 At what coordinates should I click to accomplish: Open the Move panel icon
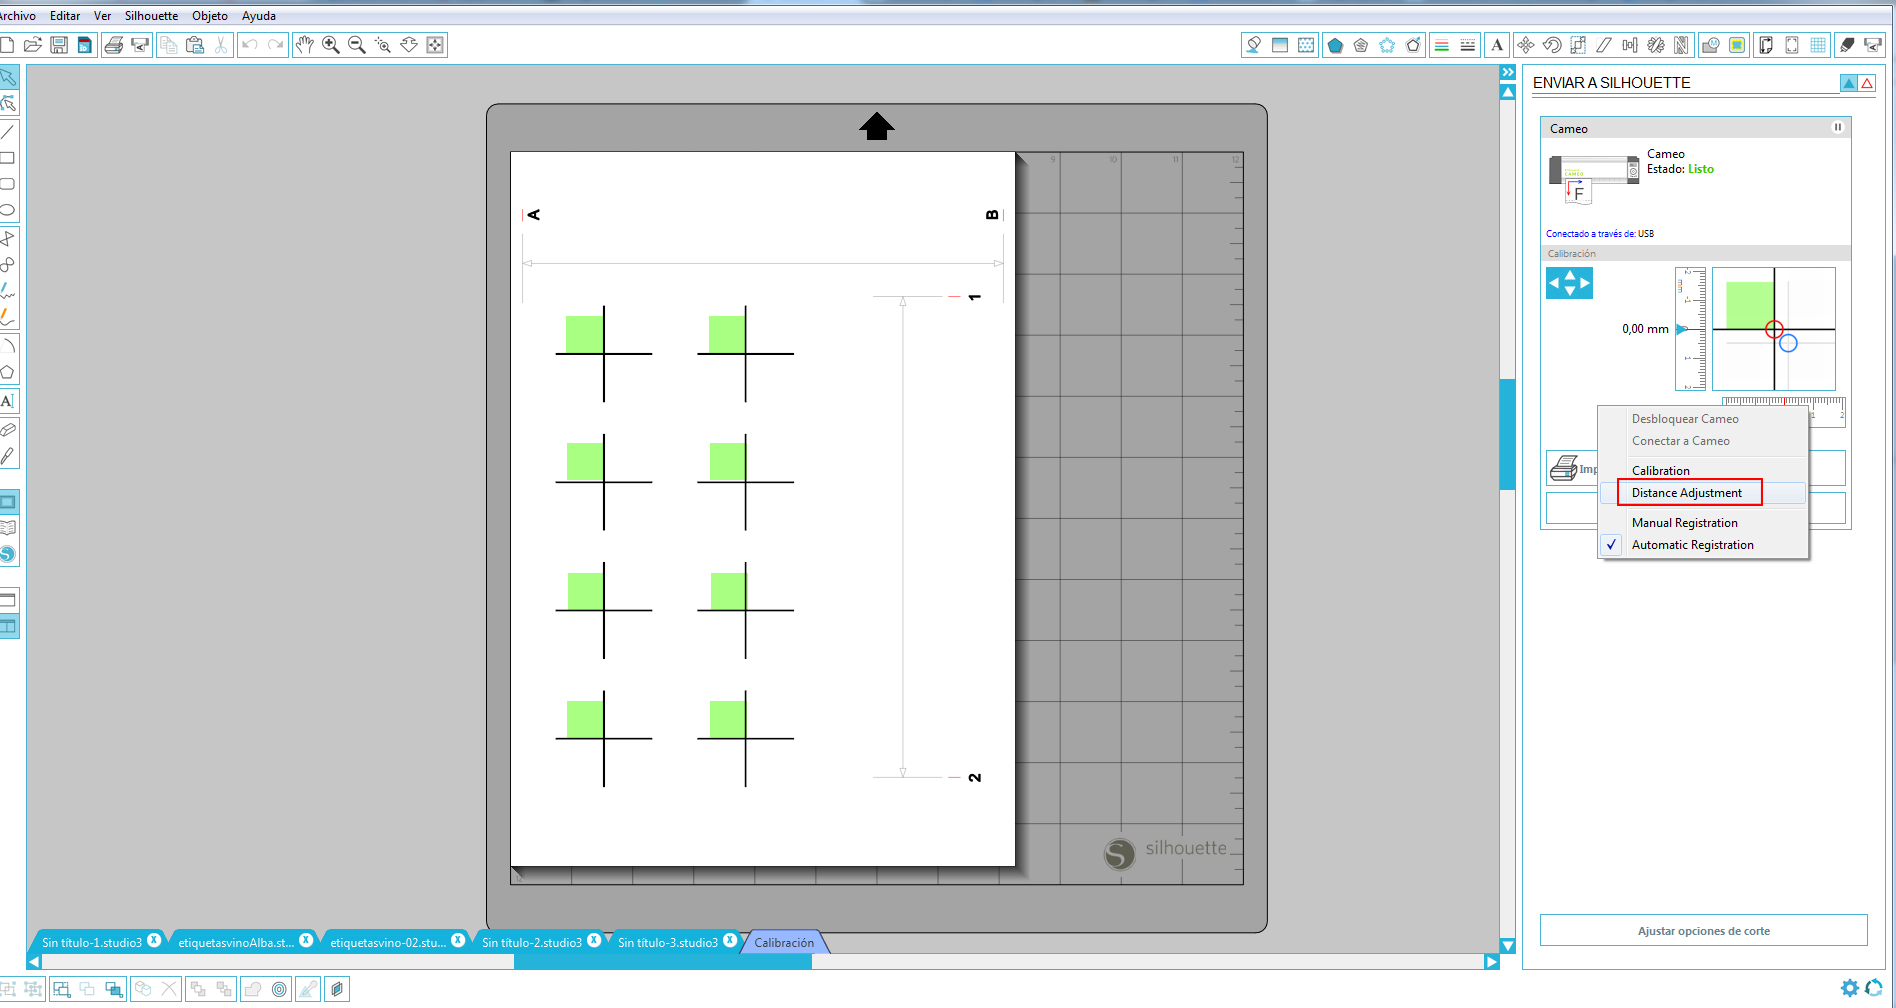[x=1526, y=45]
